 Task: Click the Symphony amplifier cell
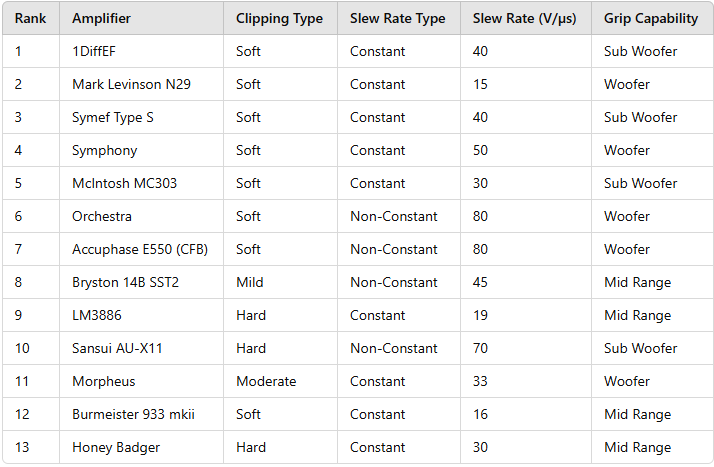(141, 150)
